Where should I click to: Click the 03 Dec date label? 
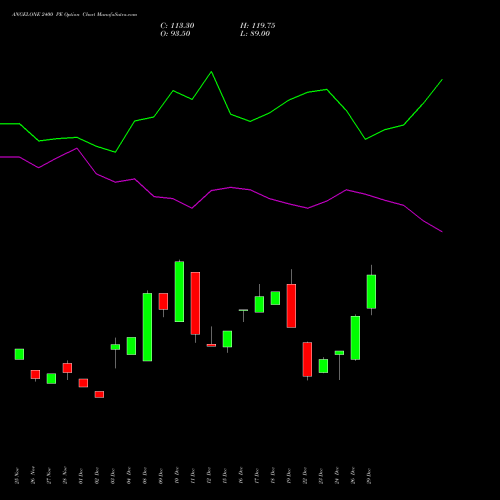point(113,476)
